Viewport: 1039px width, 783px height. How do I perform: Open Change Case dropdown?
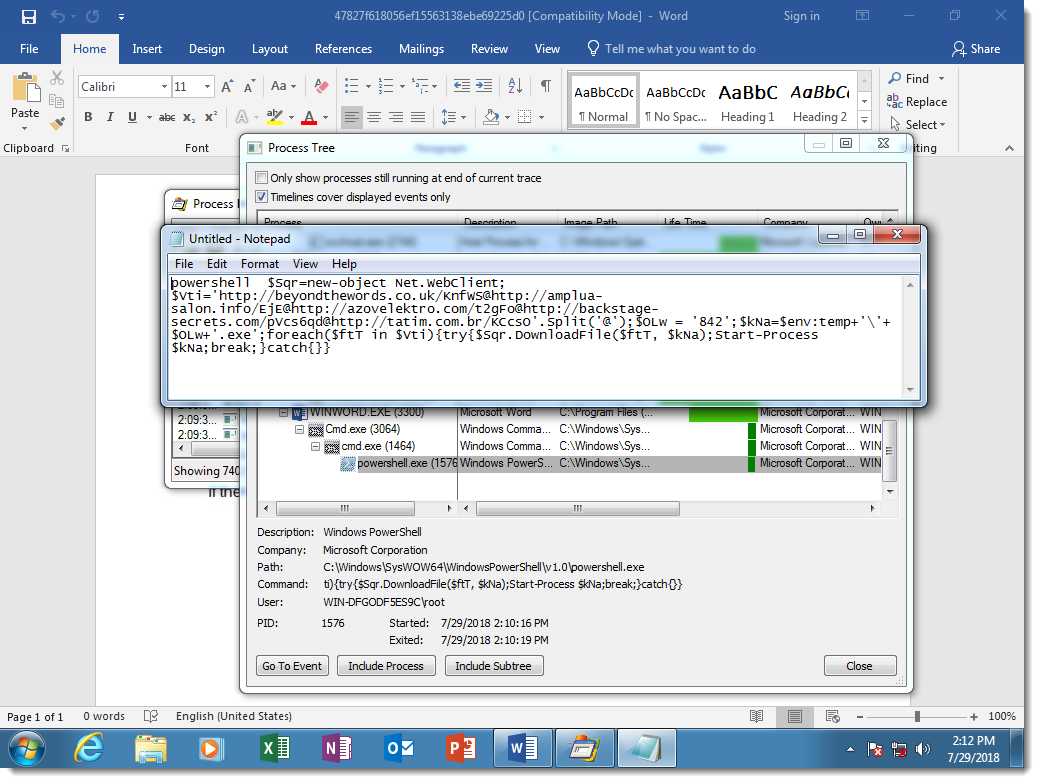click(x=283, y=86)
